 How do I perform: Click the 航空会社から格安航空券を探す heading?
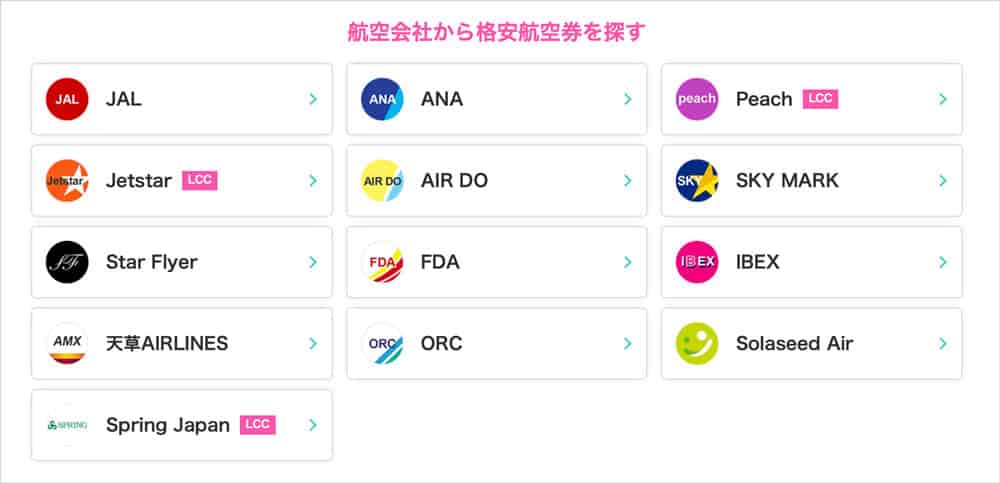(497, 32)
